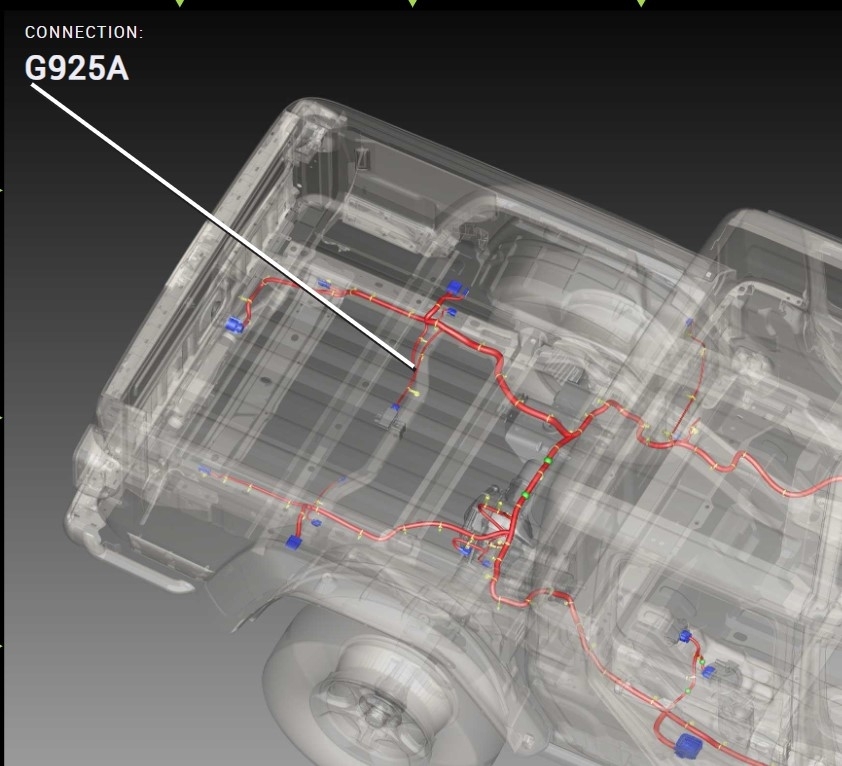Viewport: 842px width, 766px height.
Task: Select the G925A connection label
Action: pyautogui.click(x=77, y=69)
